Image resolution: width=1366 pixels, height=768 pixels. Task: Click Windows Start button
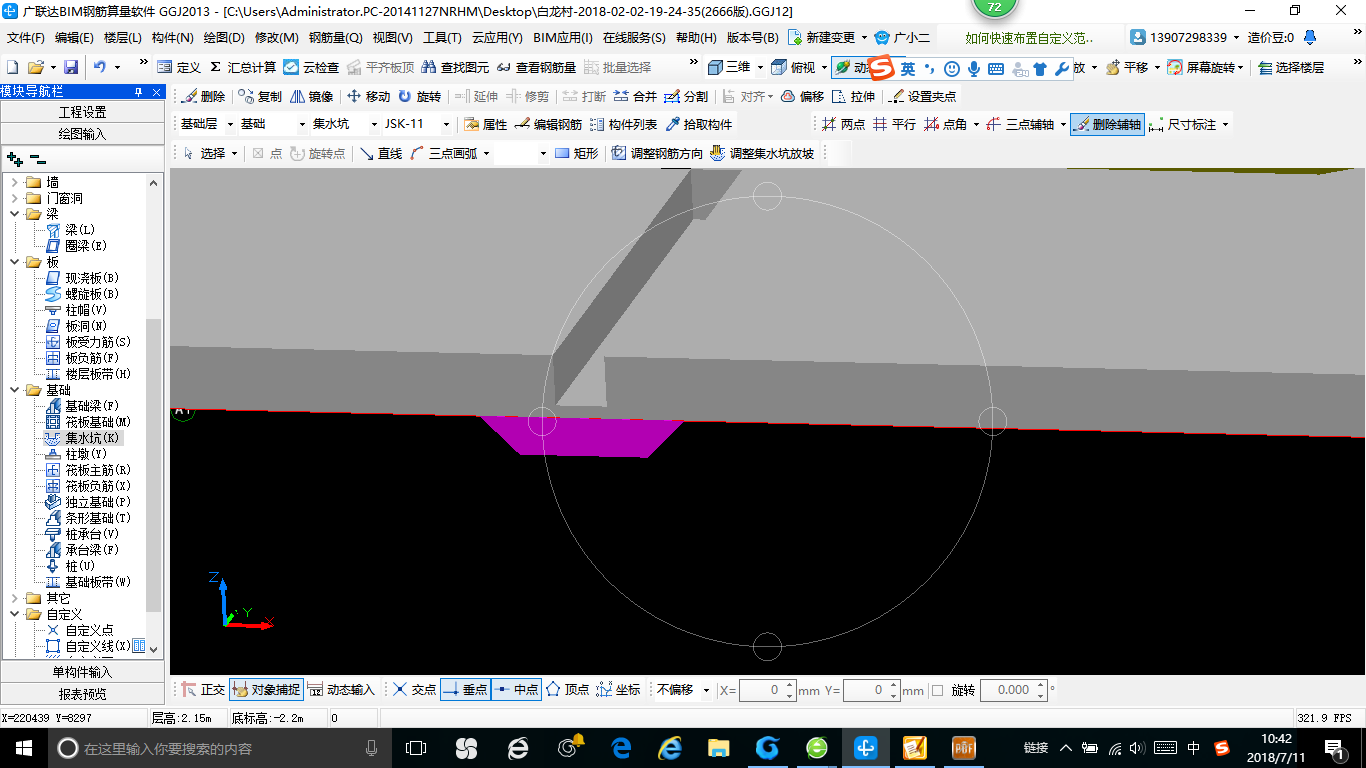pyautogui.click(x=23, y=748)
